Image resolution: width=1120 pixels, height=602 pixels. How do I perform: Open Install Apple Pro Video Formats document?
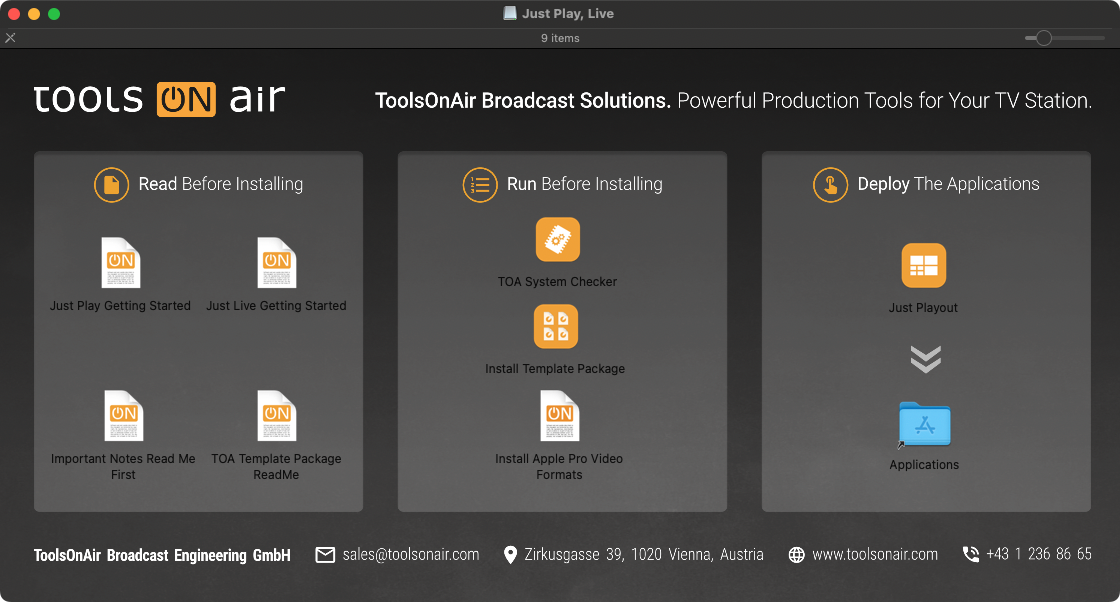(x=559, y=416)
